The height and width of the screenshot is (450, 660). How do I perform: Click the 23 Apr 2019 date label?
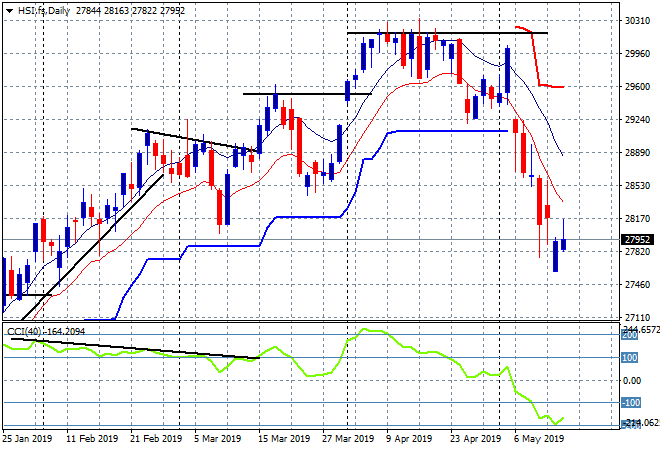pos(476,439)
